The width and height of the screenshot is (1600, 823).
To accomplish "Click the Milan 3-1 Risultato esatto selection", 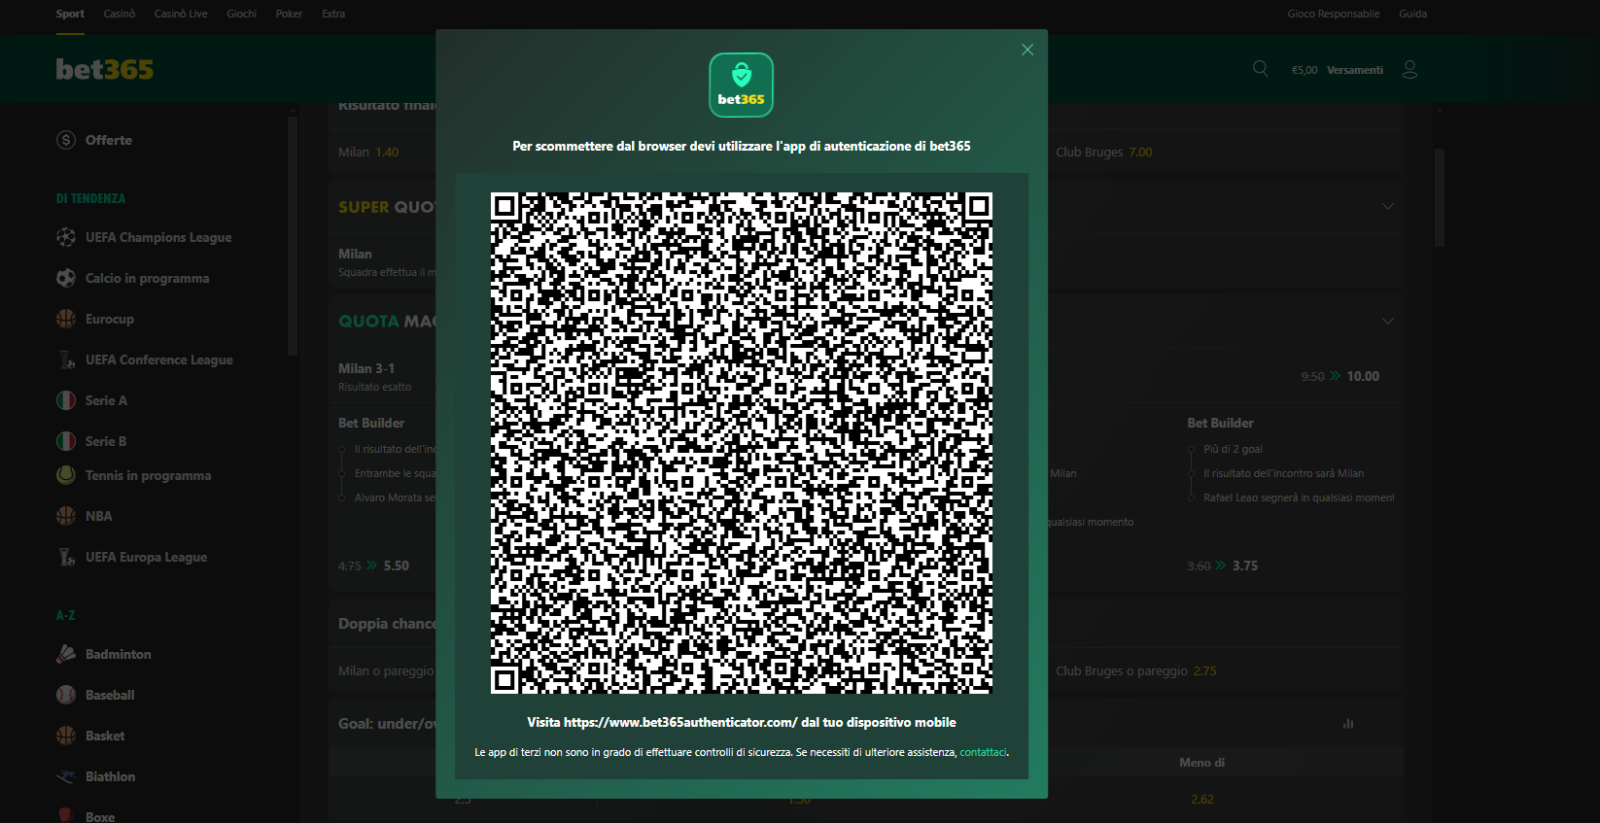I will click(x=375, y=377).
